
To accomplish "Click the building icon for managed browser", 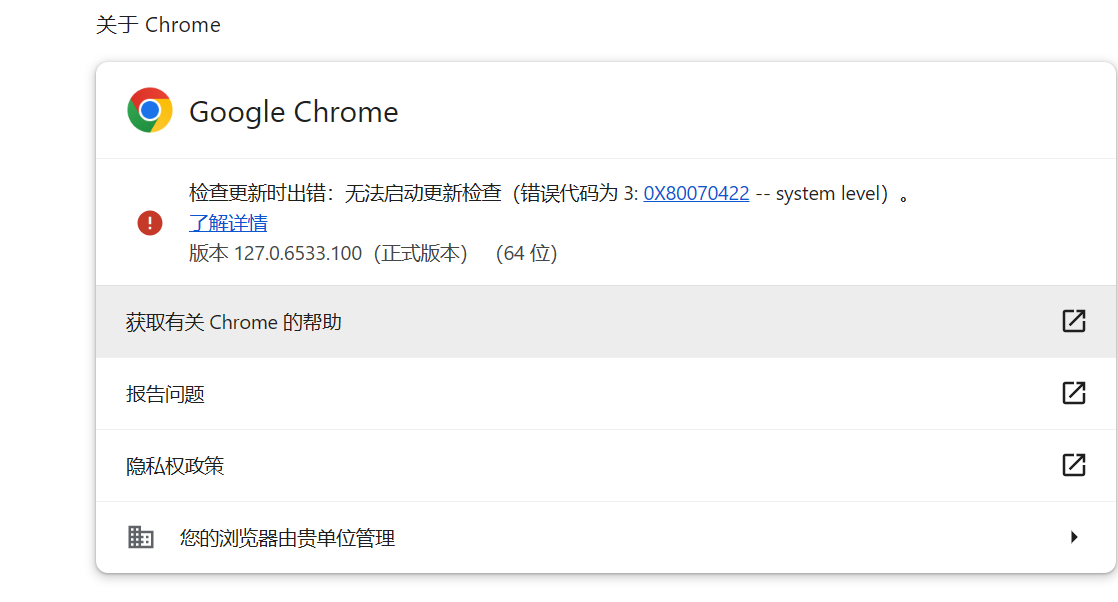I will [141, 537].
